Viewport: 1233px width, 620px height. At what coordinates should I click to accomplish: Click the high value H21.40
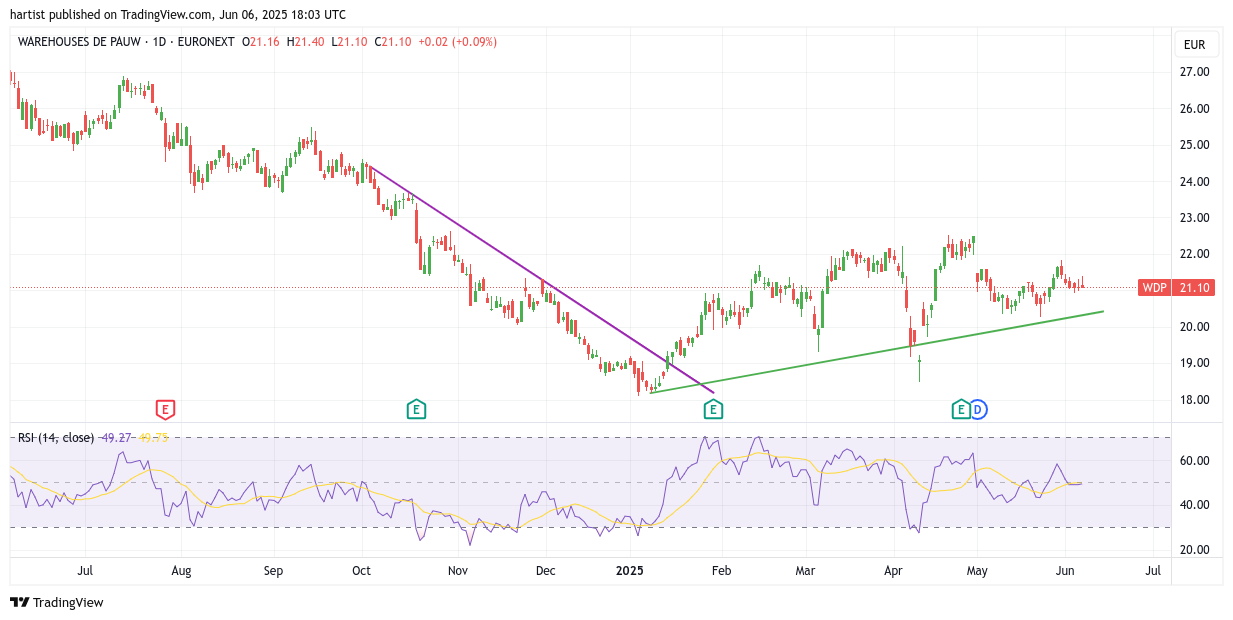306,42
